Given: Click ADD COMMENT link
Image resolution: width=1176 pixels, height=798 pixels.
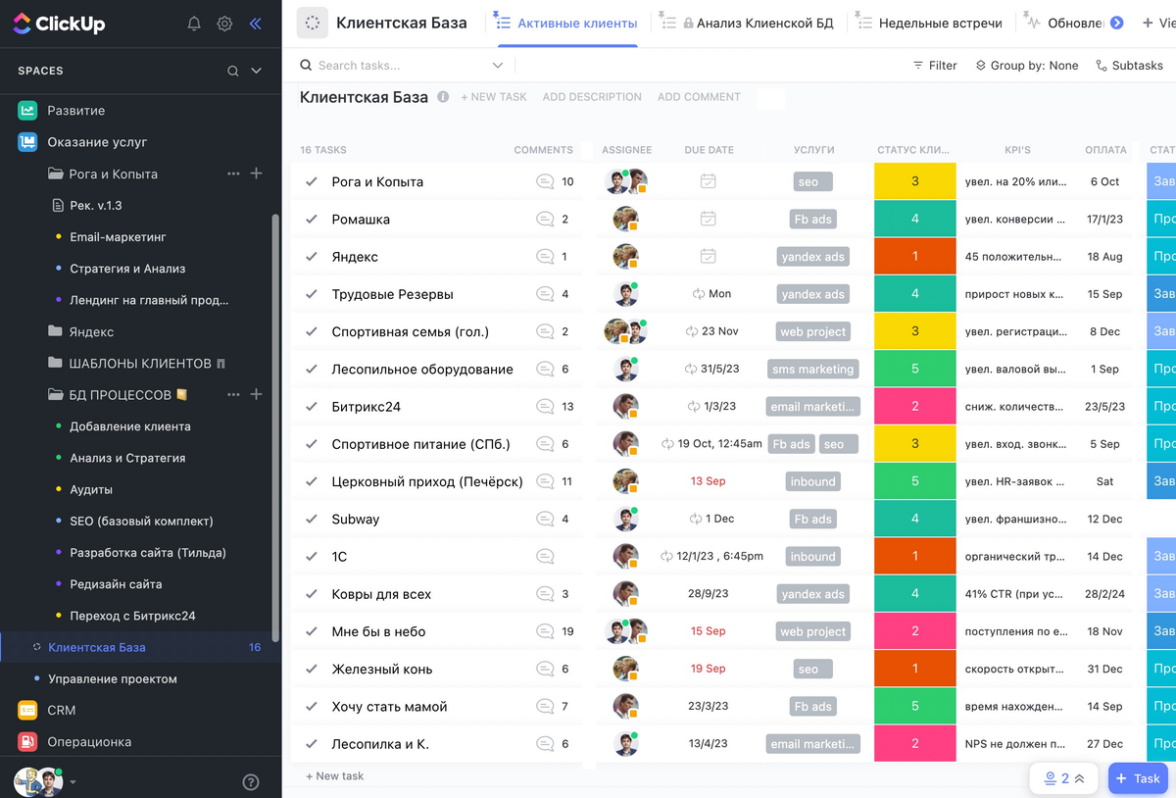Looking at the screenshot, I should (x=699, y=97).
